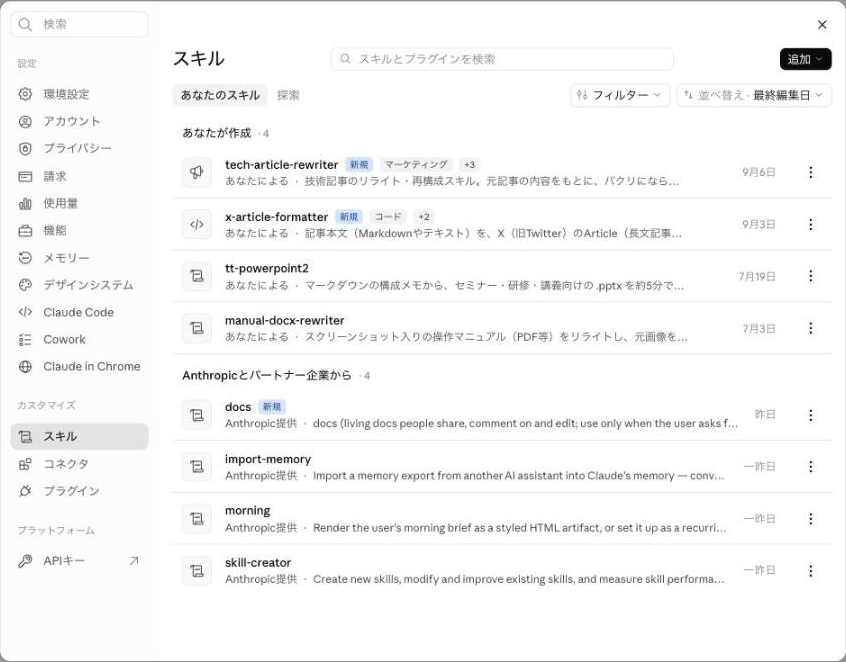Open more options for x-article-formatter
846x662 pixels.
(x=810, y=224)
